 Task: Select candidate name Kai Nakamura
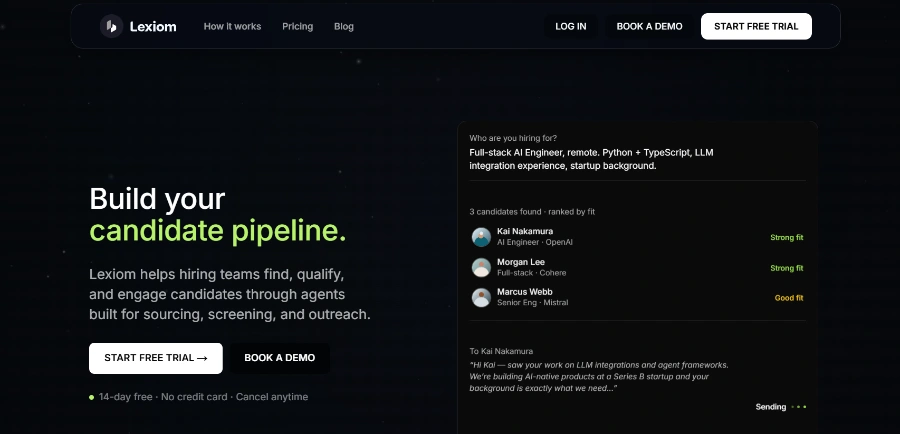coord(525,231)
